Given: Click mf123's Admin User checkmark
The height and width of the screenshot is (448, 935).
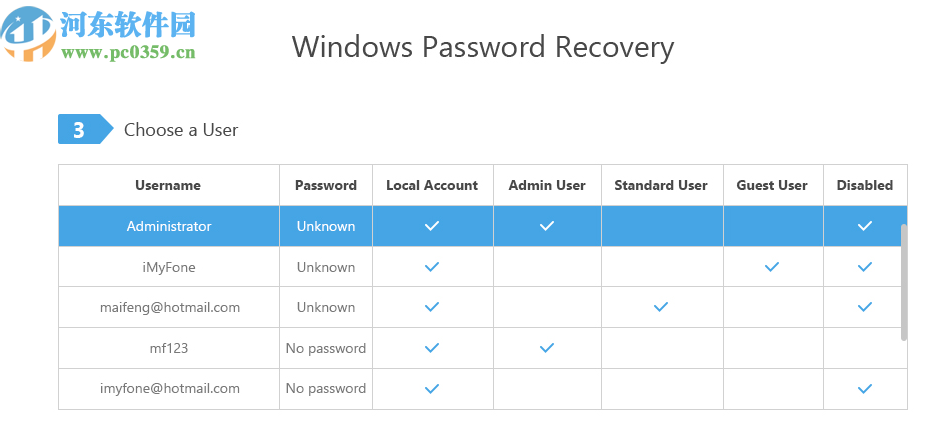Looking at the screenshot, I should [x=547, y=348].
